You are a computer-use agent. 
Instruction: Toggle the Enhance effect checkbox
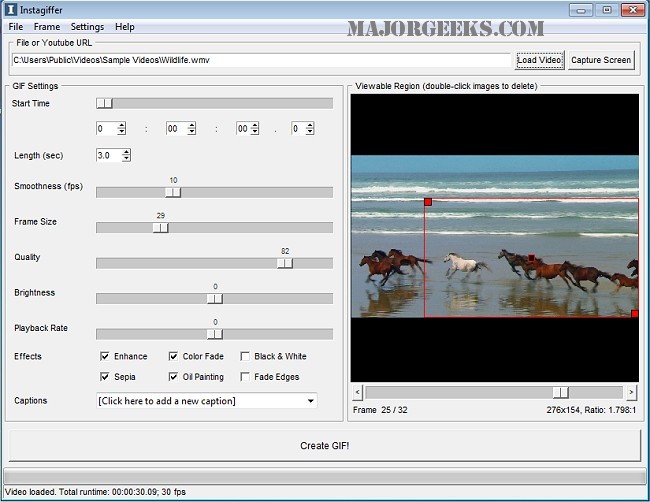pos(105,356)
